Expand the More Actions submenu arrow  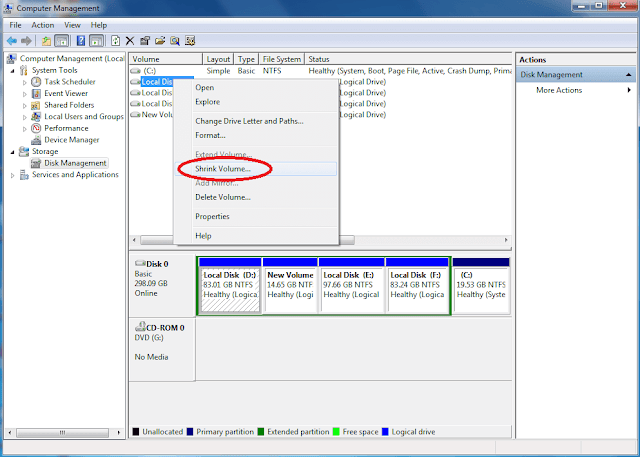click(629, 90)
